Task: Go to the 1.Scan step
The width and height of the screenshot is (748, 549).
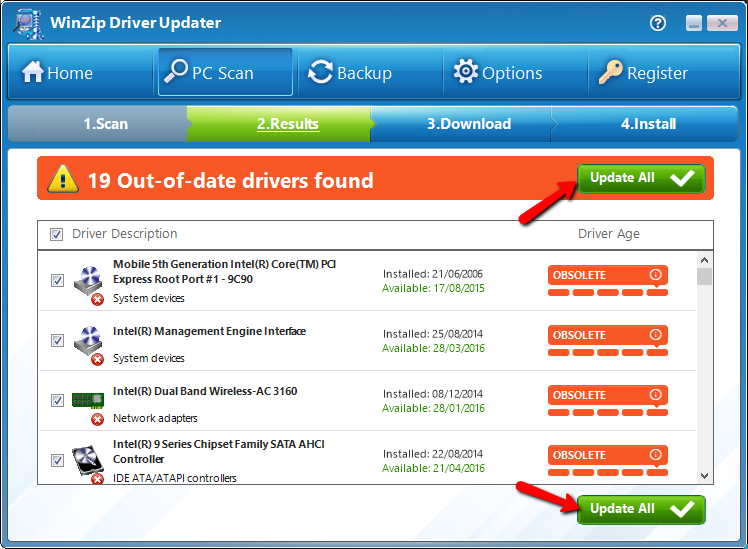Action: (x=105, y=124)
